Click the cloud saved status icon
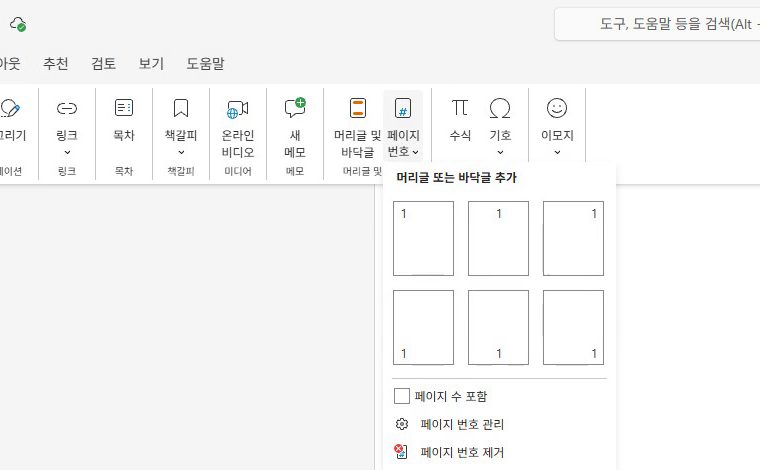Image resolution: width=760 pixels, height=470 pixels. click(x=18, y=24)
